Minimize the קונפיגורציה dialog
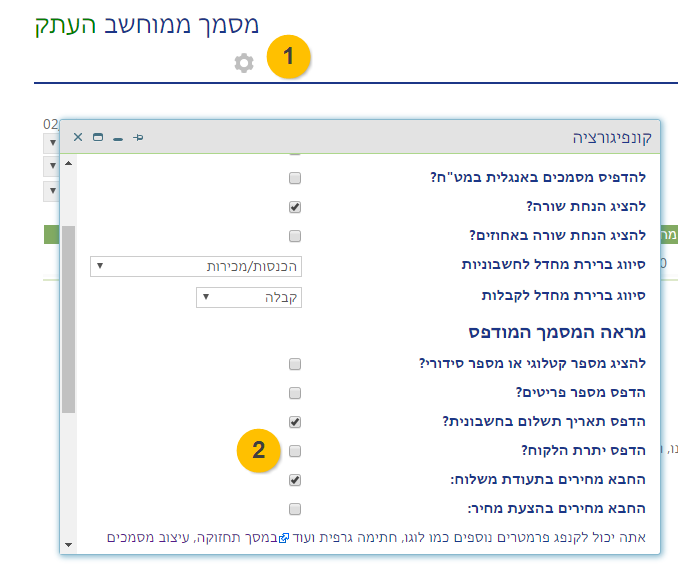This screenshot has width=678, height=564. point(118,138)
